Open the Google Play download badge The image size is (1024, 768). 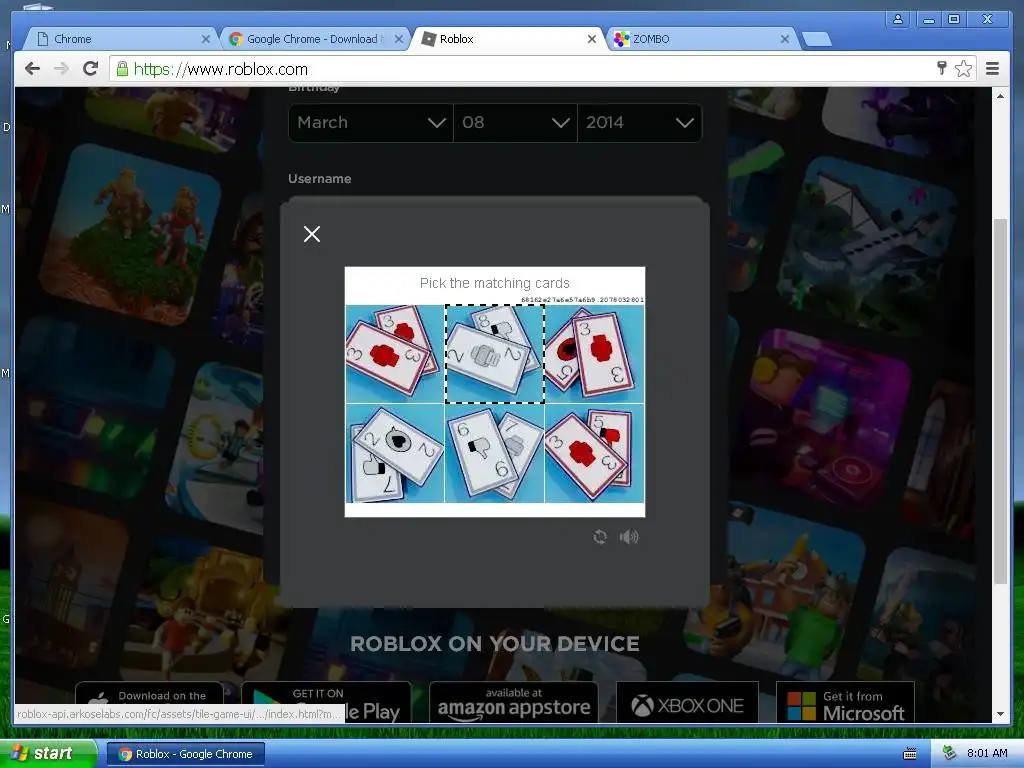pos(327,703)
